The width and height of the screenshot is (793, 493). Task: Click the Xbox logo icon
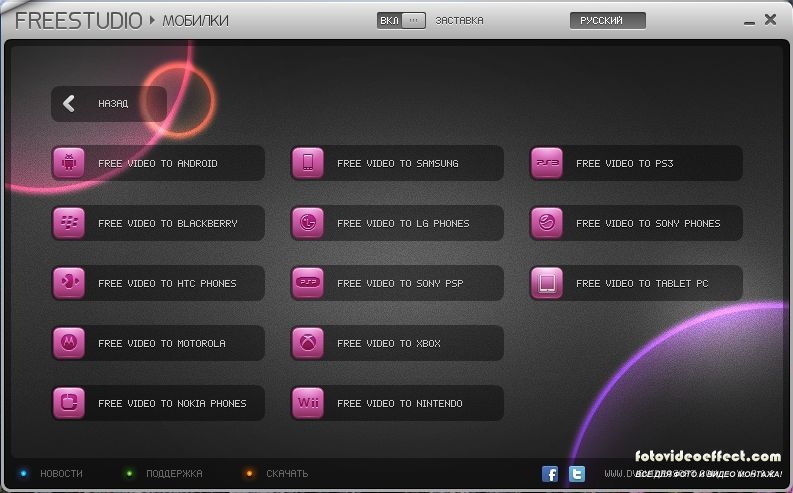pyautogui.click(x=307, y=343)
